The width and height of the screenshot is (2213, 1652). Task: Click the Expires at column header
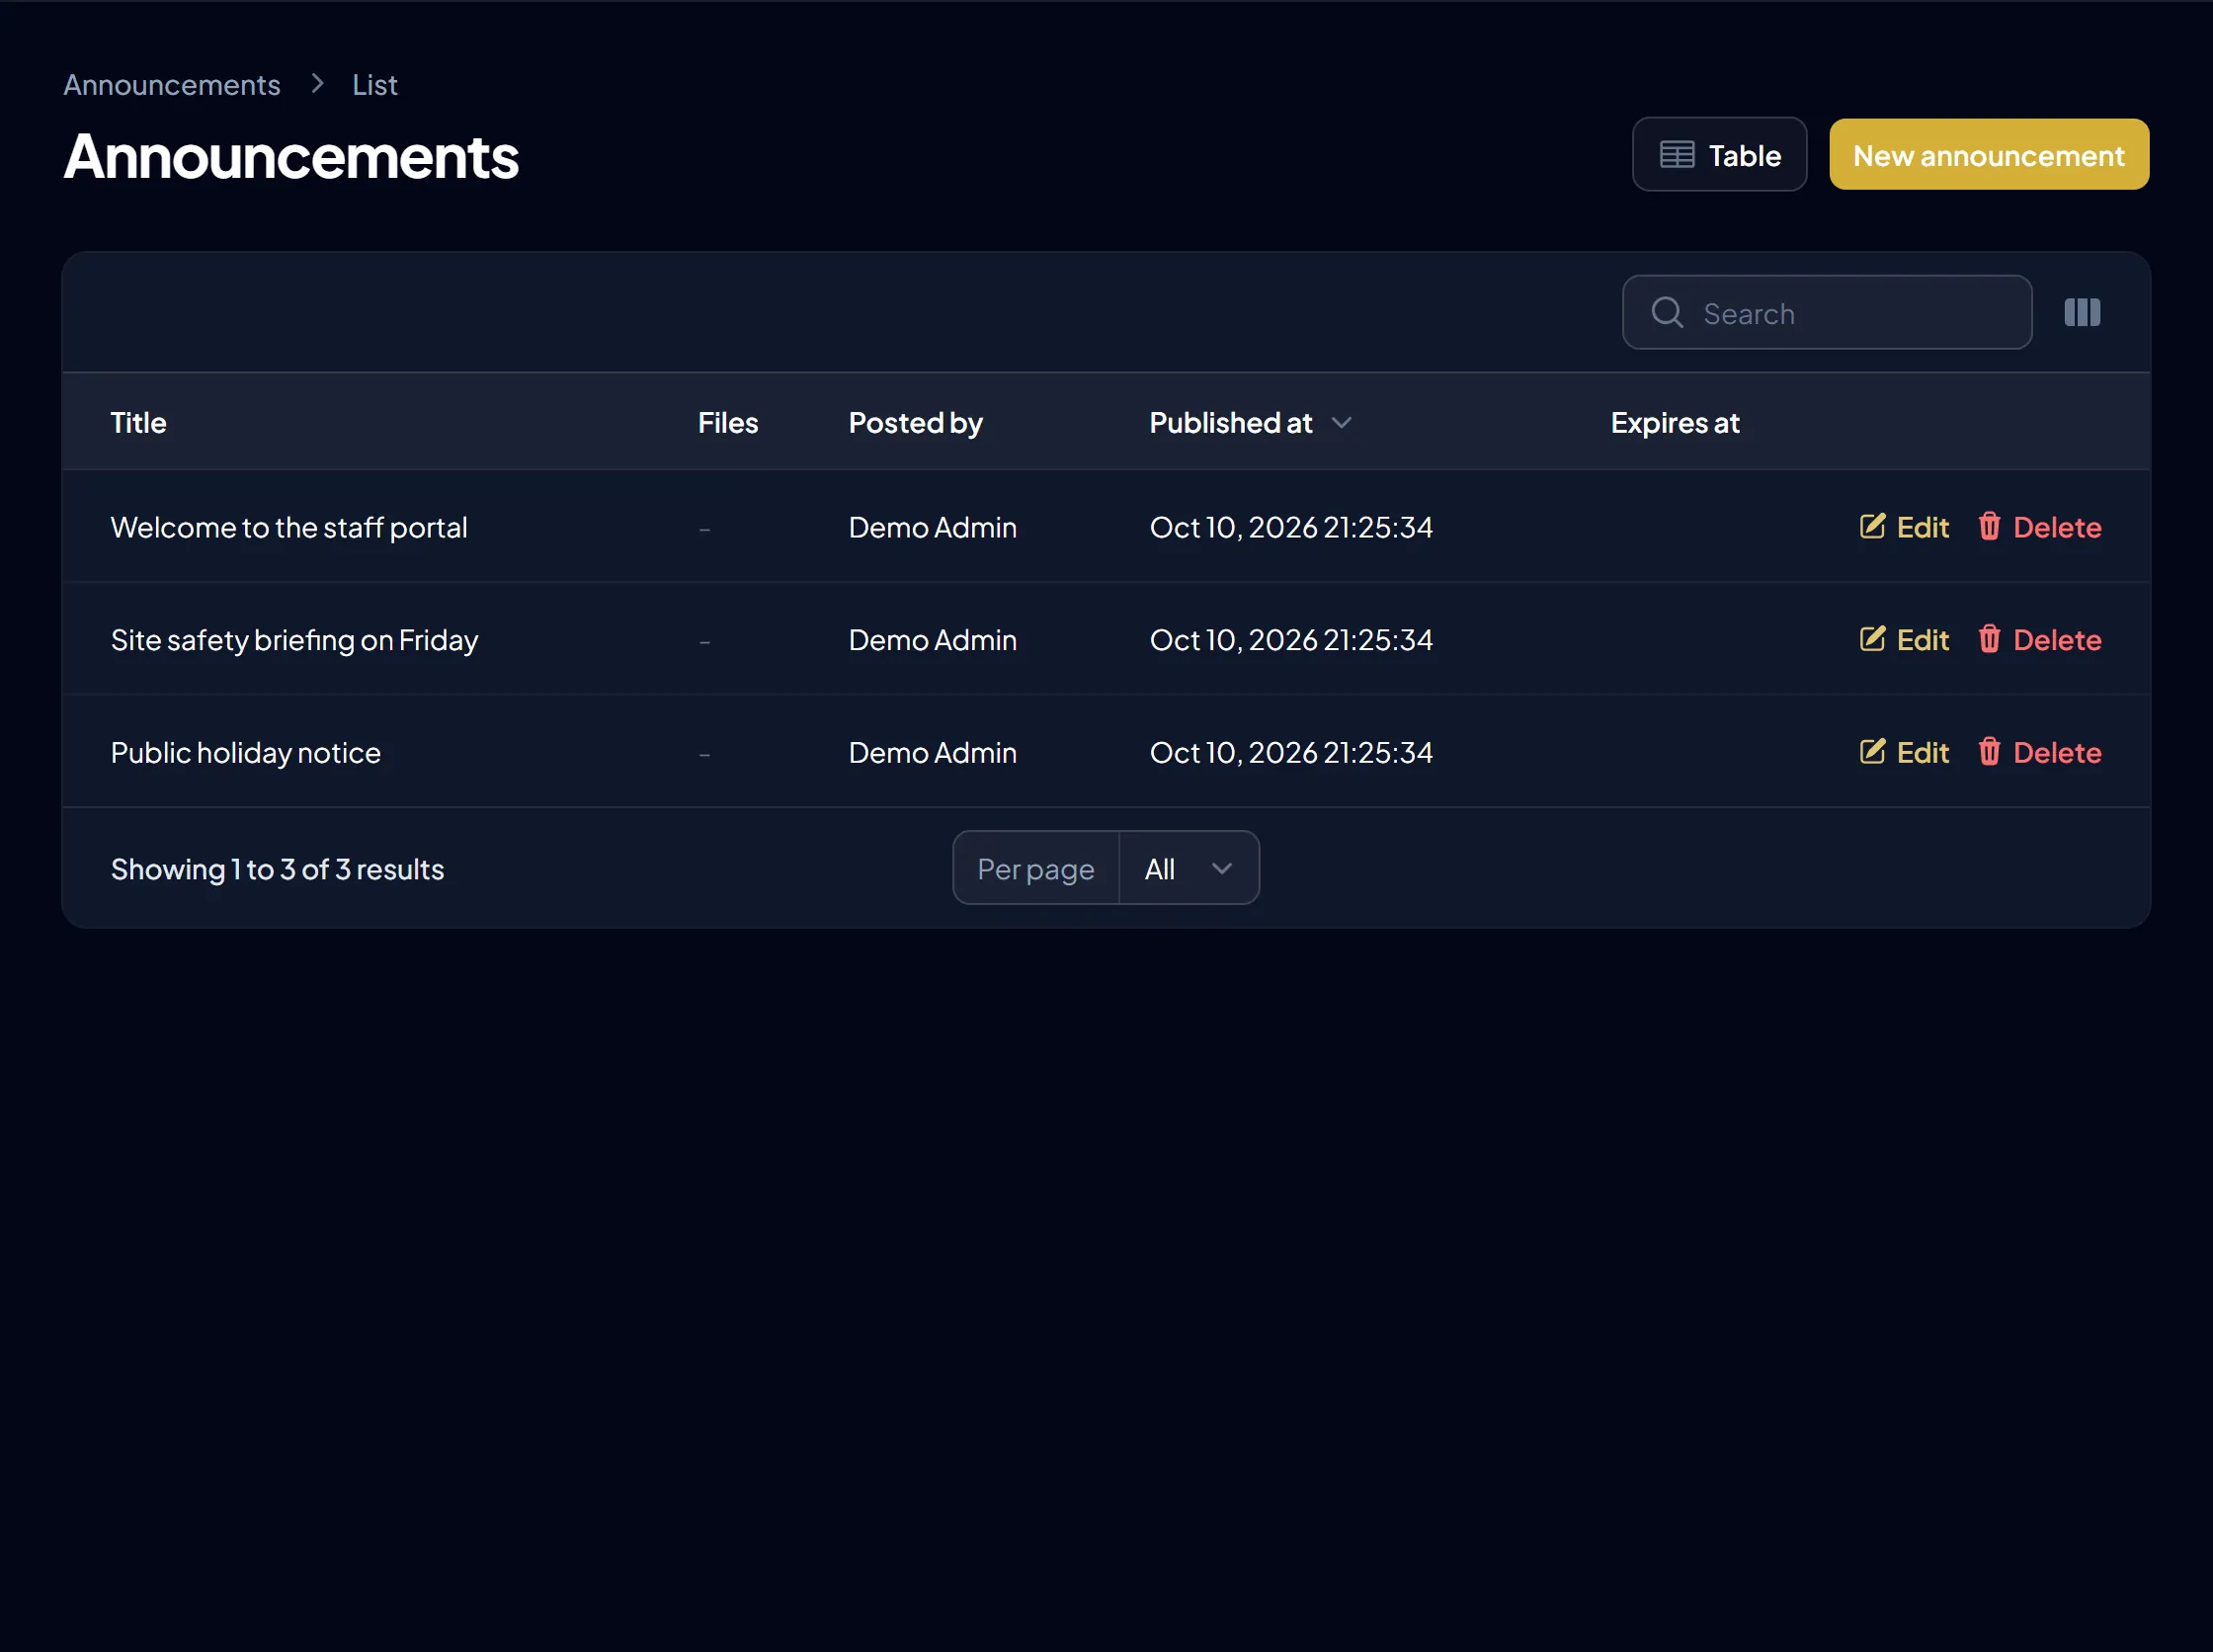(1675, 423)
